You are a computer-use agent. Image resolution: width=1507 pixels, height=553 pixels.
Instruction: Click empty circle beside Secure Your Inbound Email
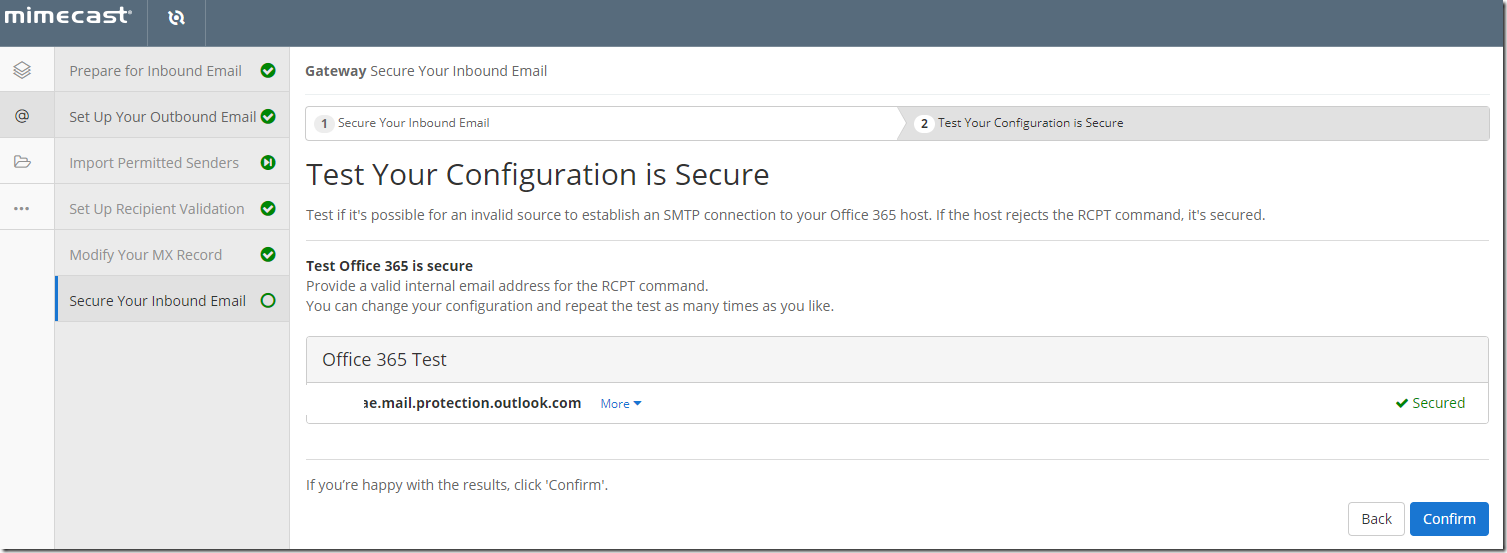click(x=268, y=301)
